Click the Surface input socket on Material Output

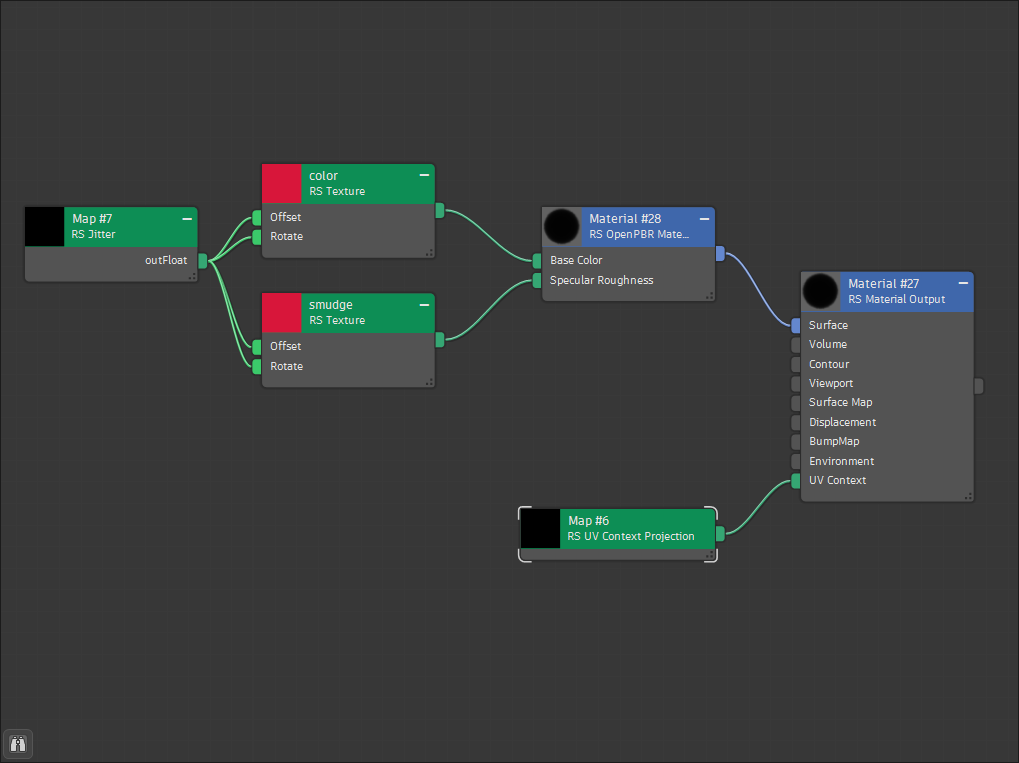[796, 326]
